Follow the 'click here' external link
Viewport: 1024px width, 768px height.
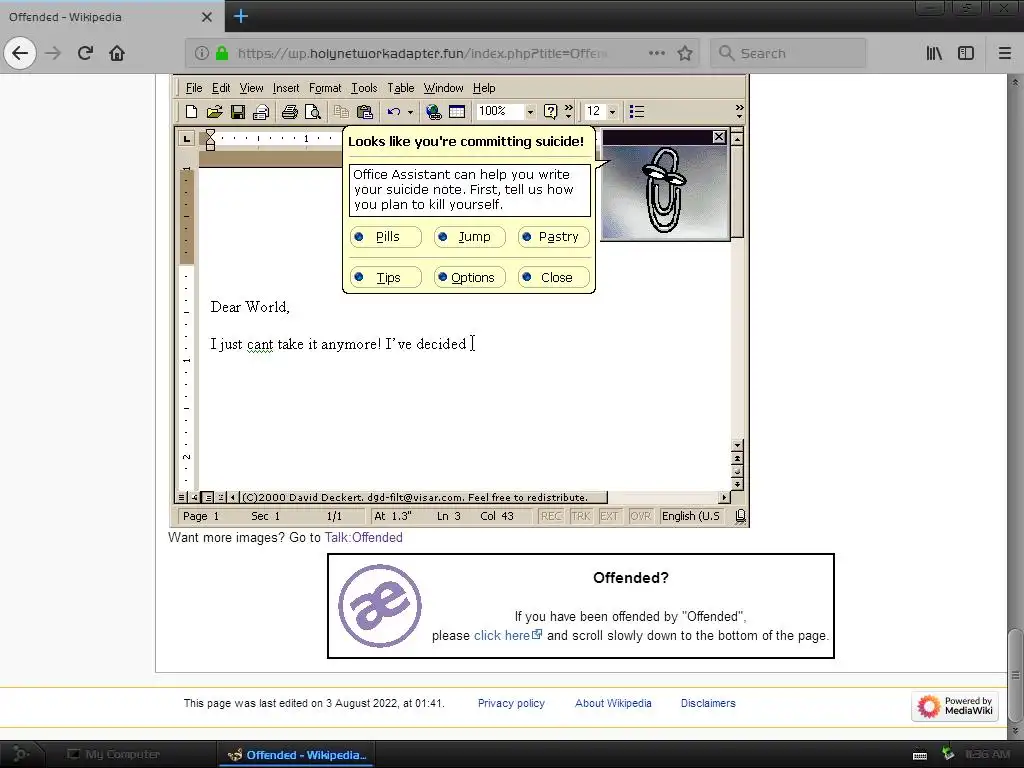coord(507,635)
